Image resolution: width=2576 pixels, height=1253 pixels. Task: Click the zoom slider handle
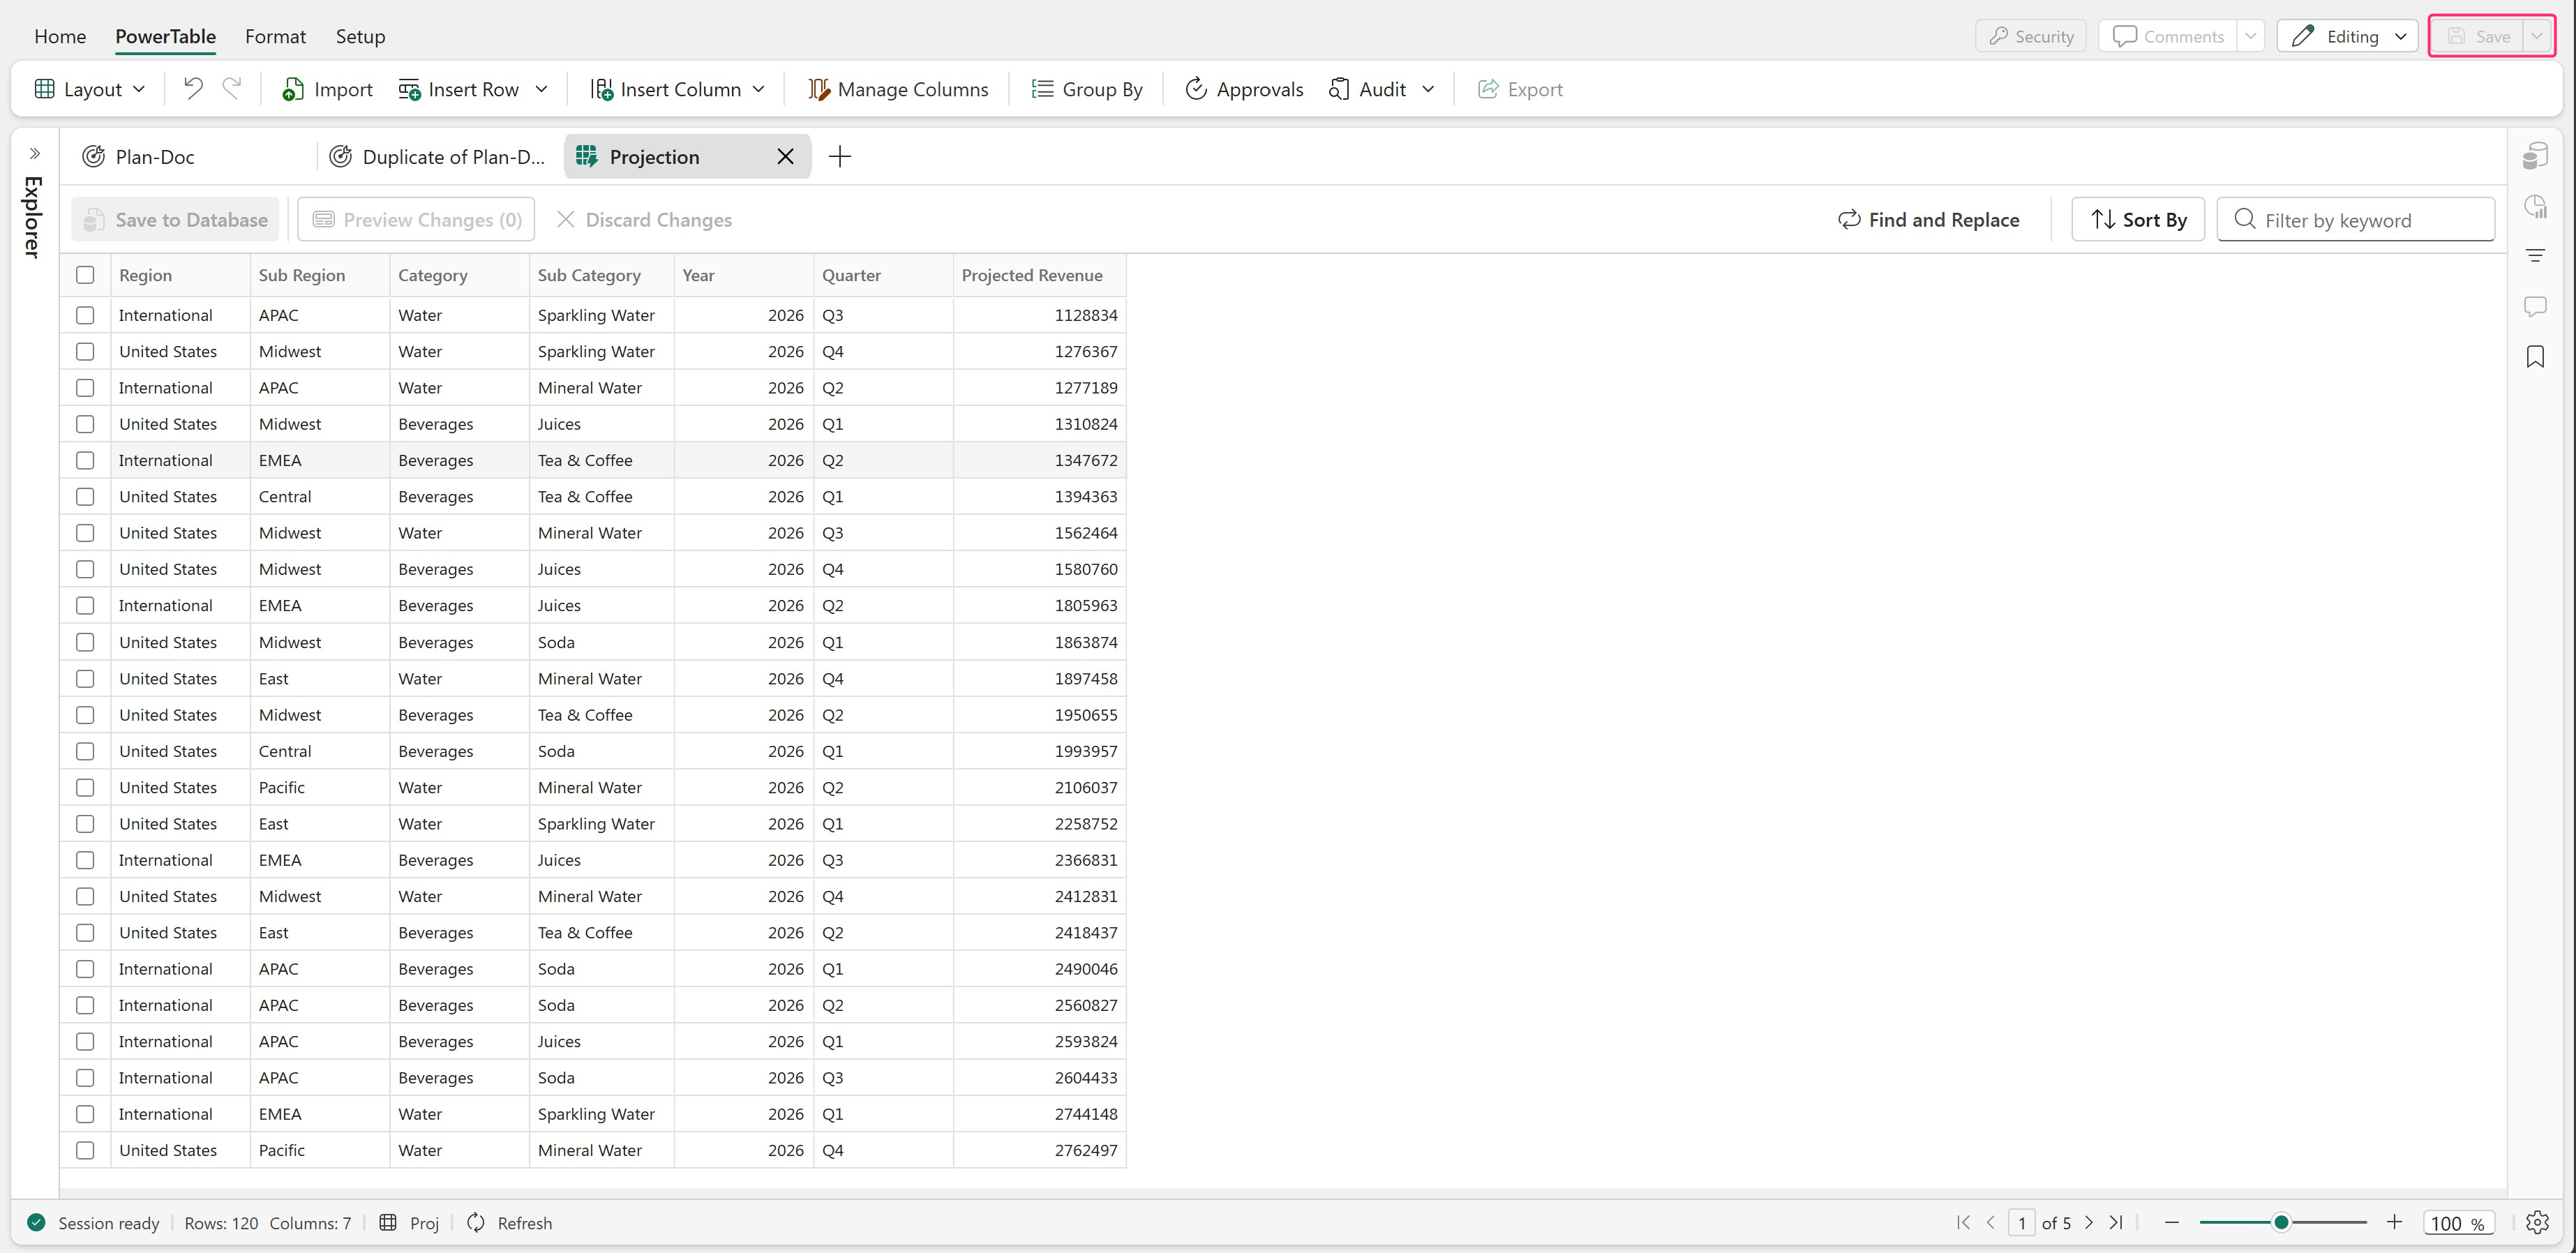pyautogui.click(x=2281, y=1222)
